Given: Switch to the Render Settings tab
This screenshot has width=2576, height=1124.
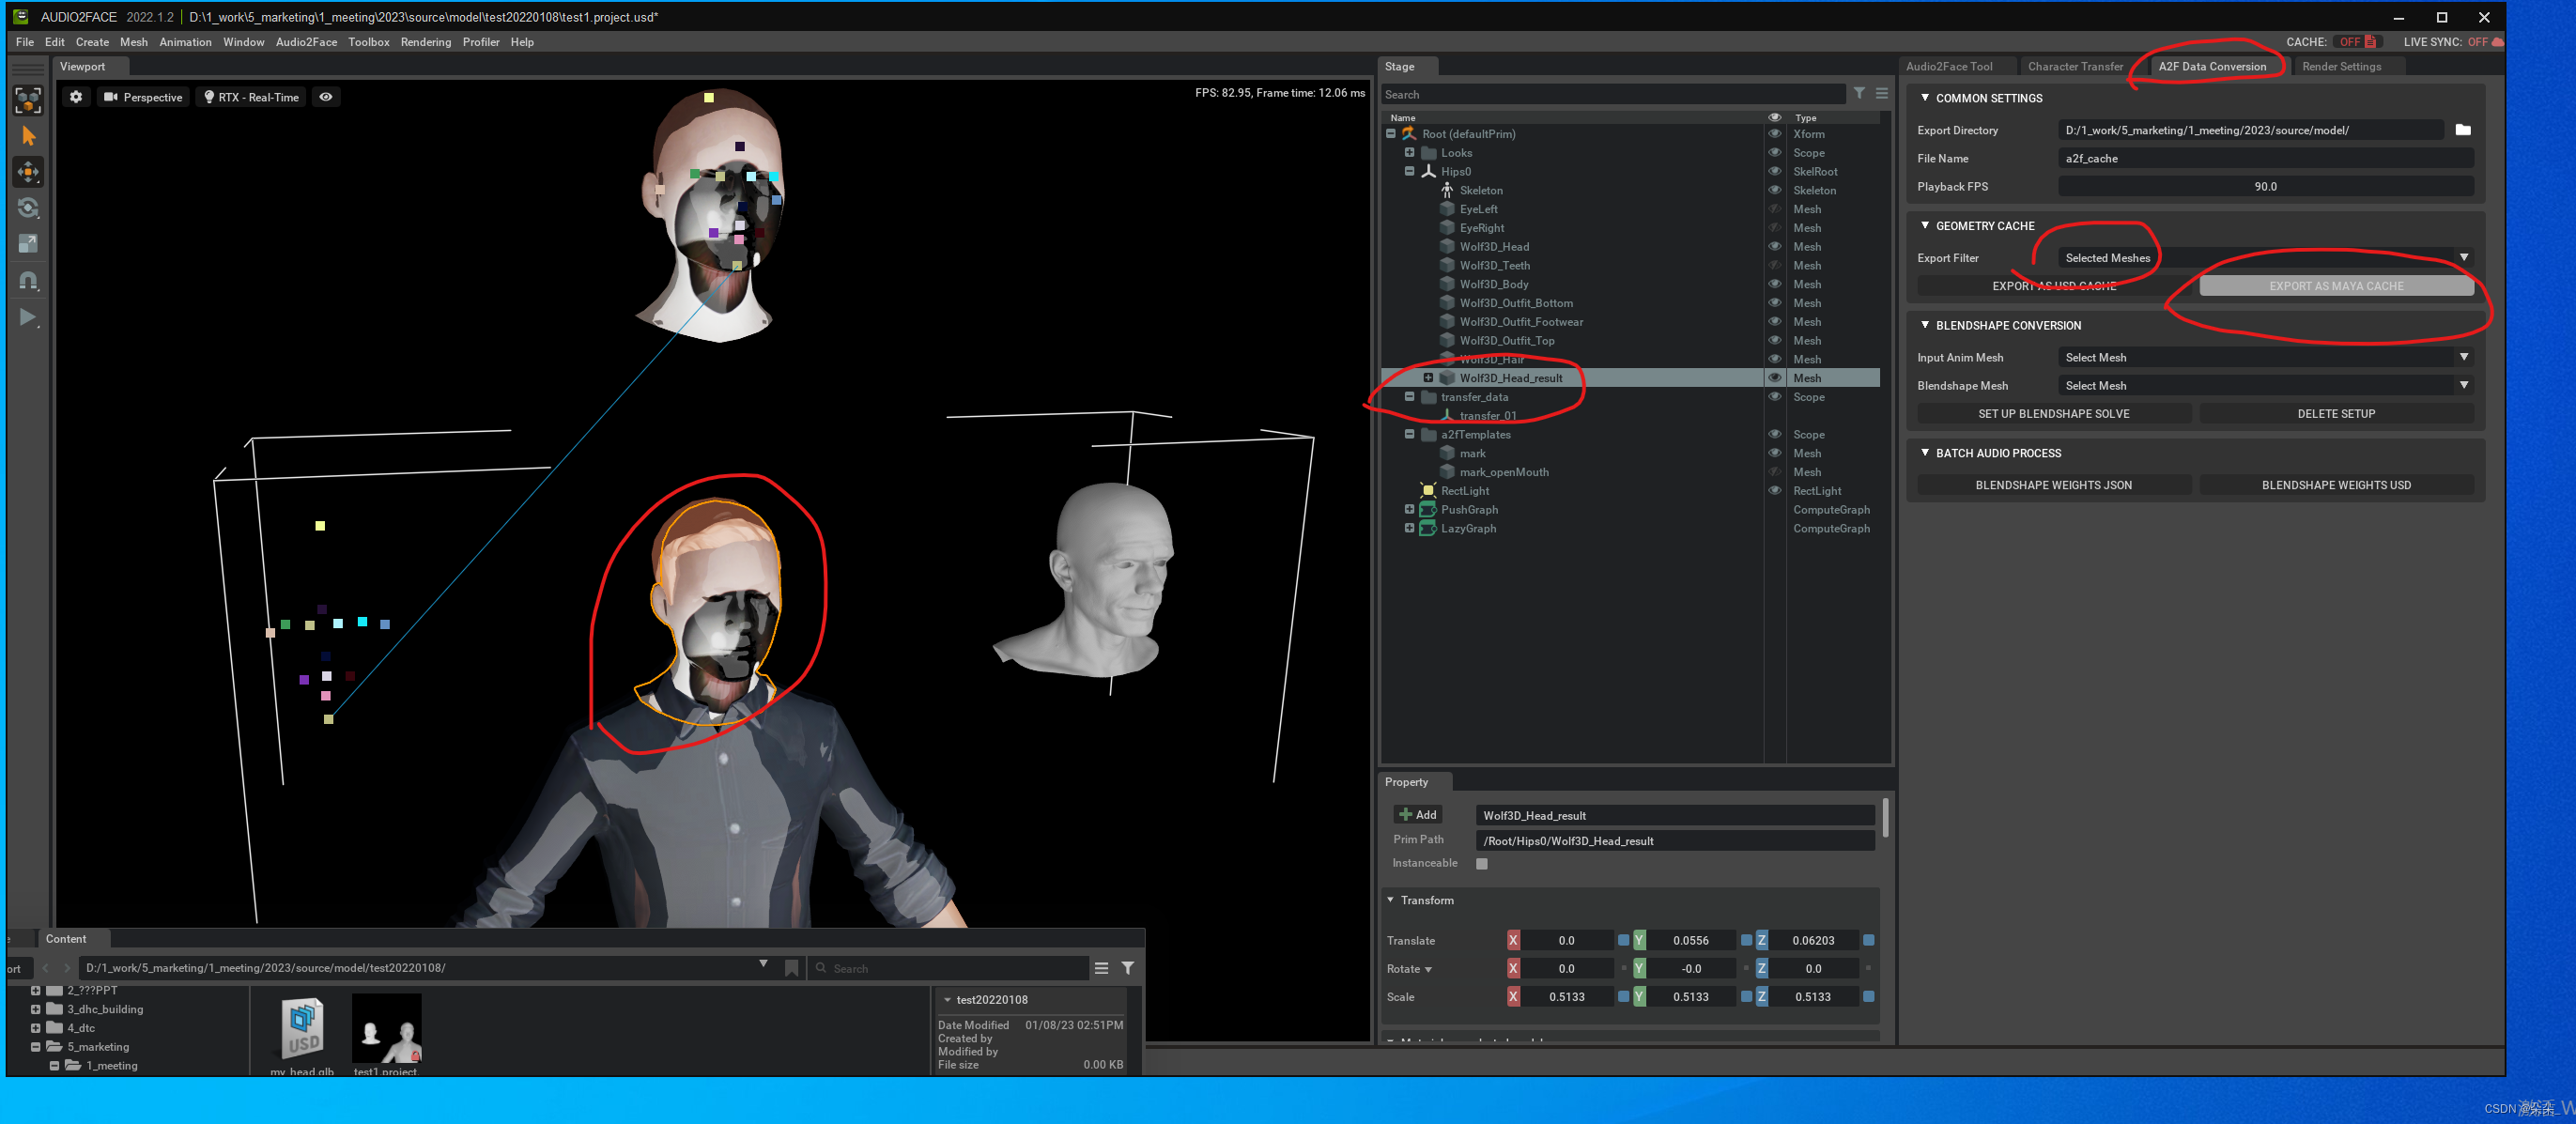Looking at the screenshot, I should coord(2341,67).
